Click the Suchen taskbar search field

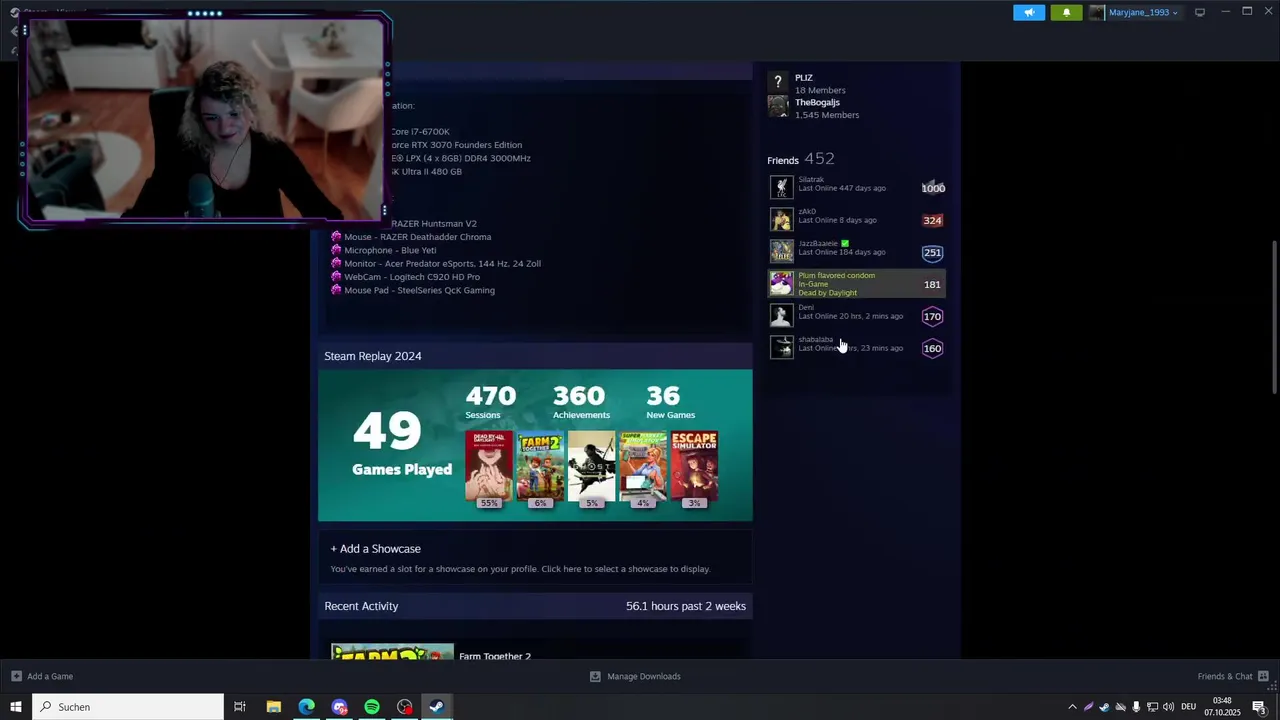pyautogui.click(x=128, y=707)
